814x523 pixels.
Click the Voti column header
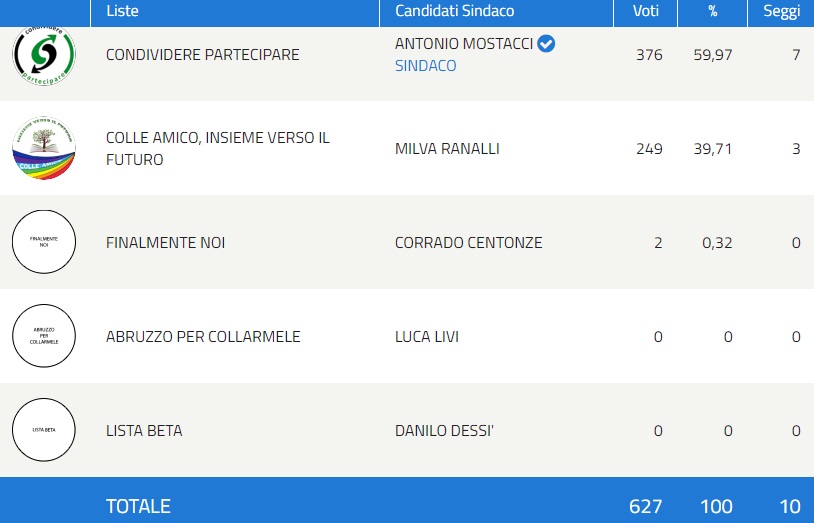coord(646,11)
